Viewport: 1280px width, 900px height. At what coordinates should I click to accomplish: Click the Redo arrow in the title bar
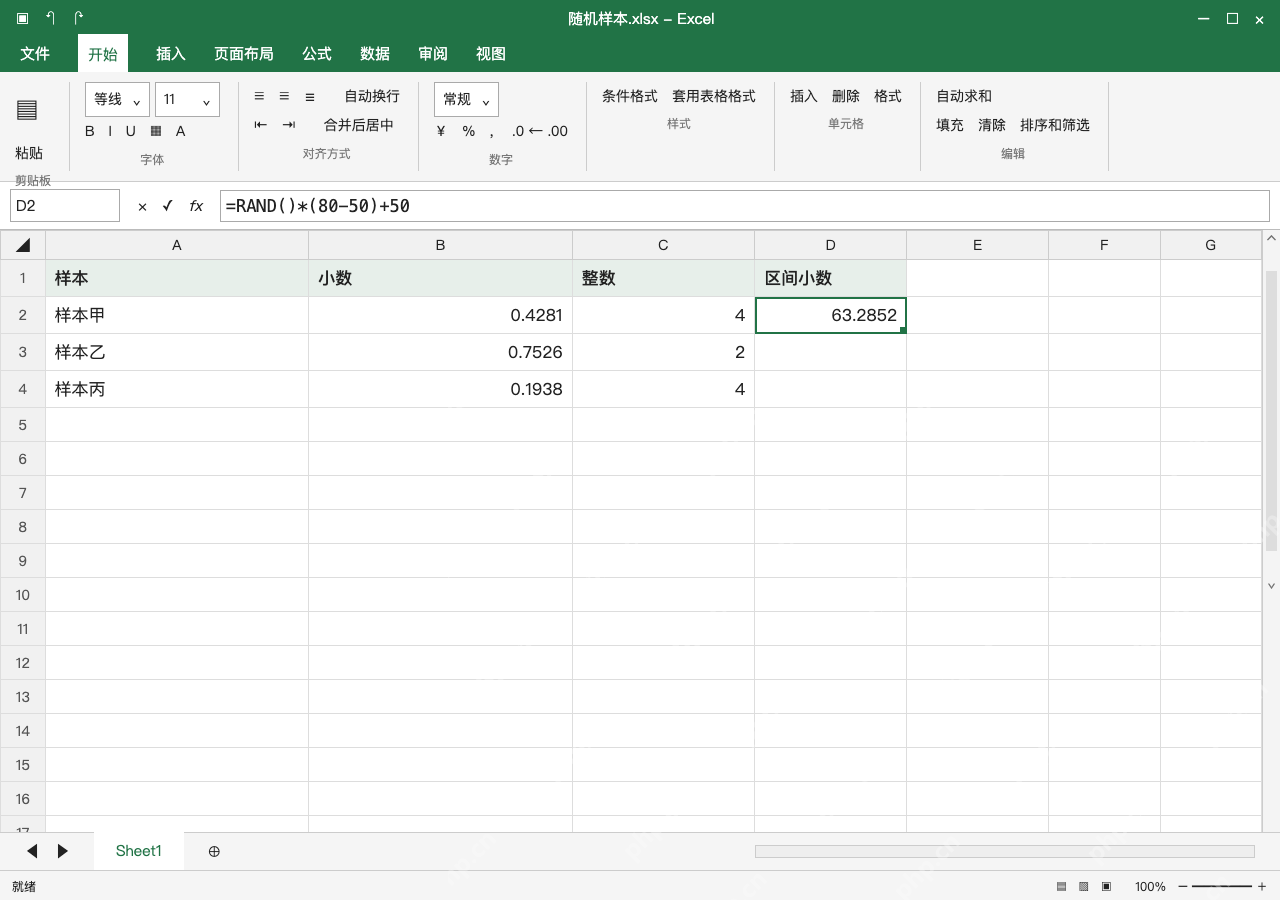pos(78,18)
